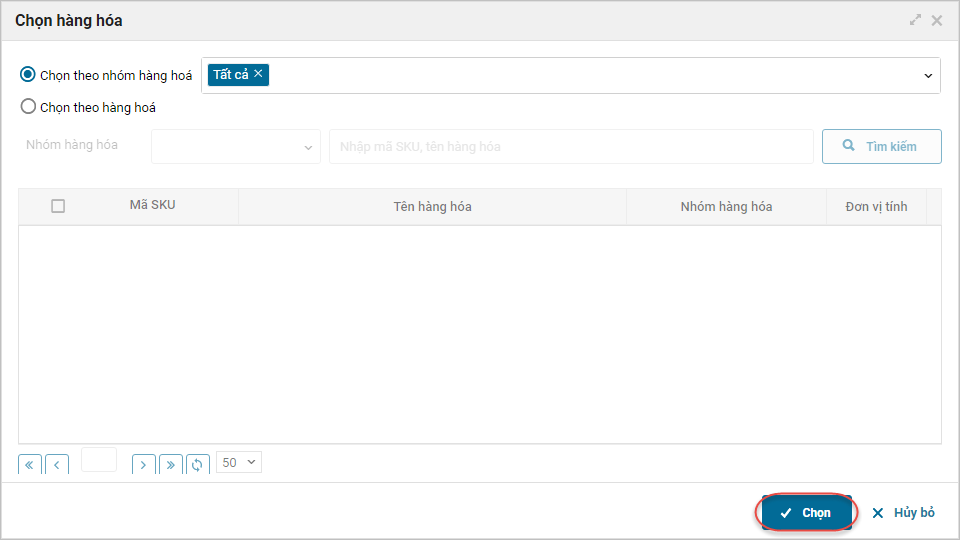Expand the dialog with the resize icon
Viewport: 960px width, 540px height.
click(x=915, y=20)
